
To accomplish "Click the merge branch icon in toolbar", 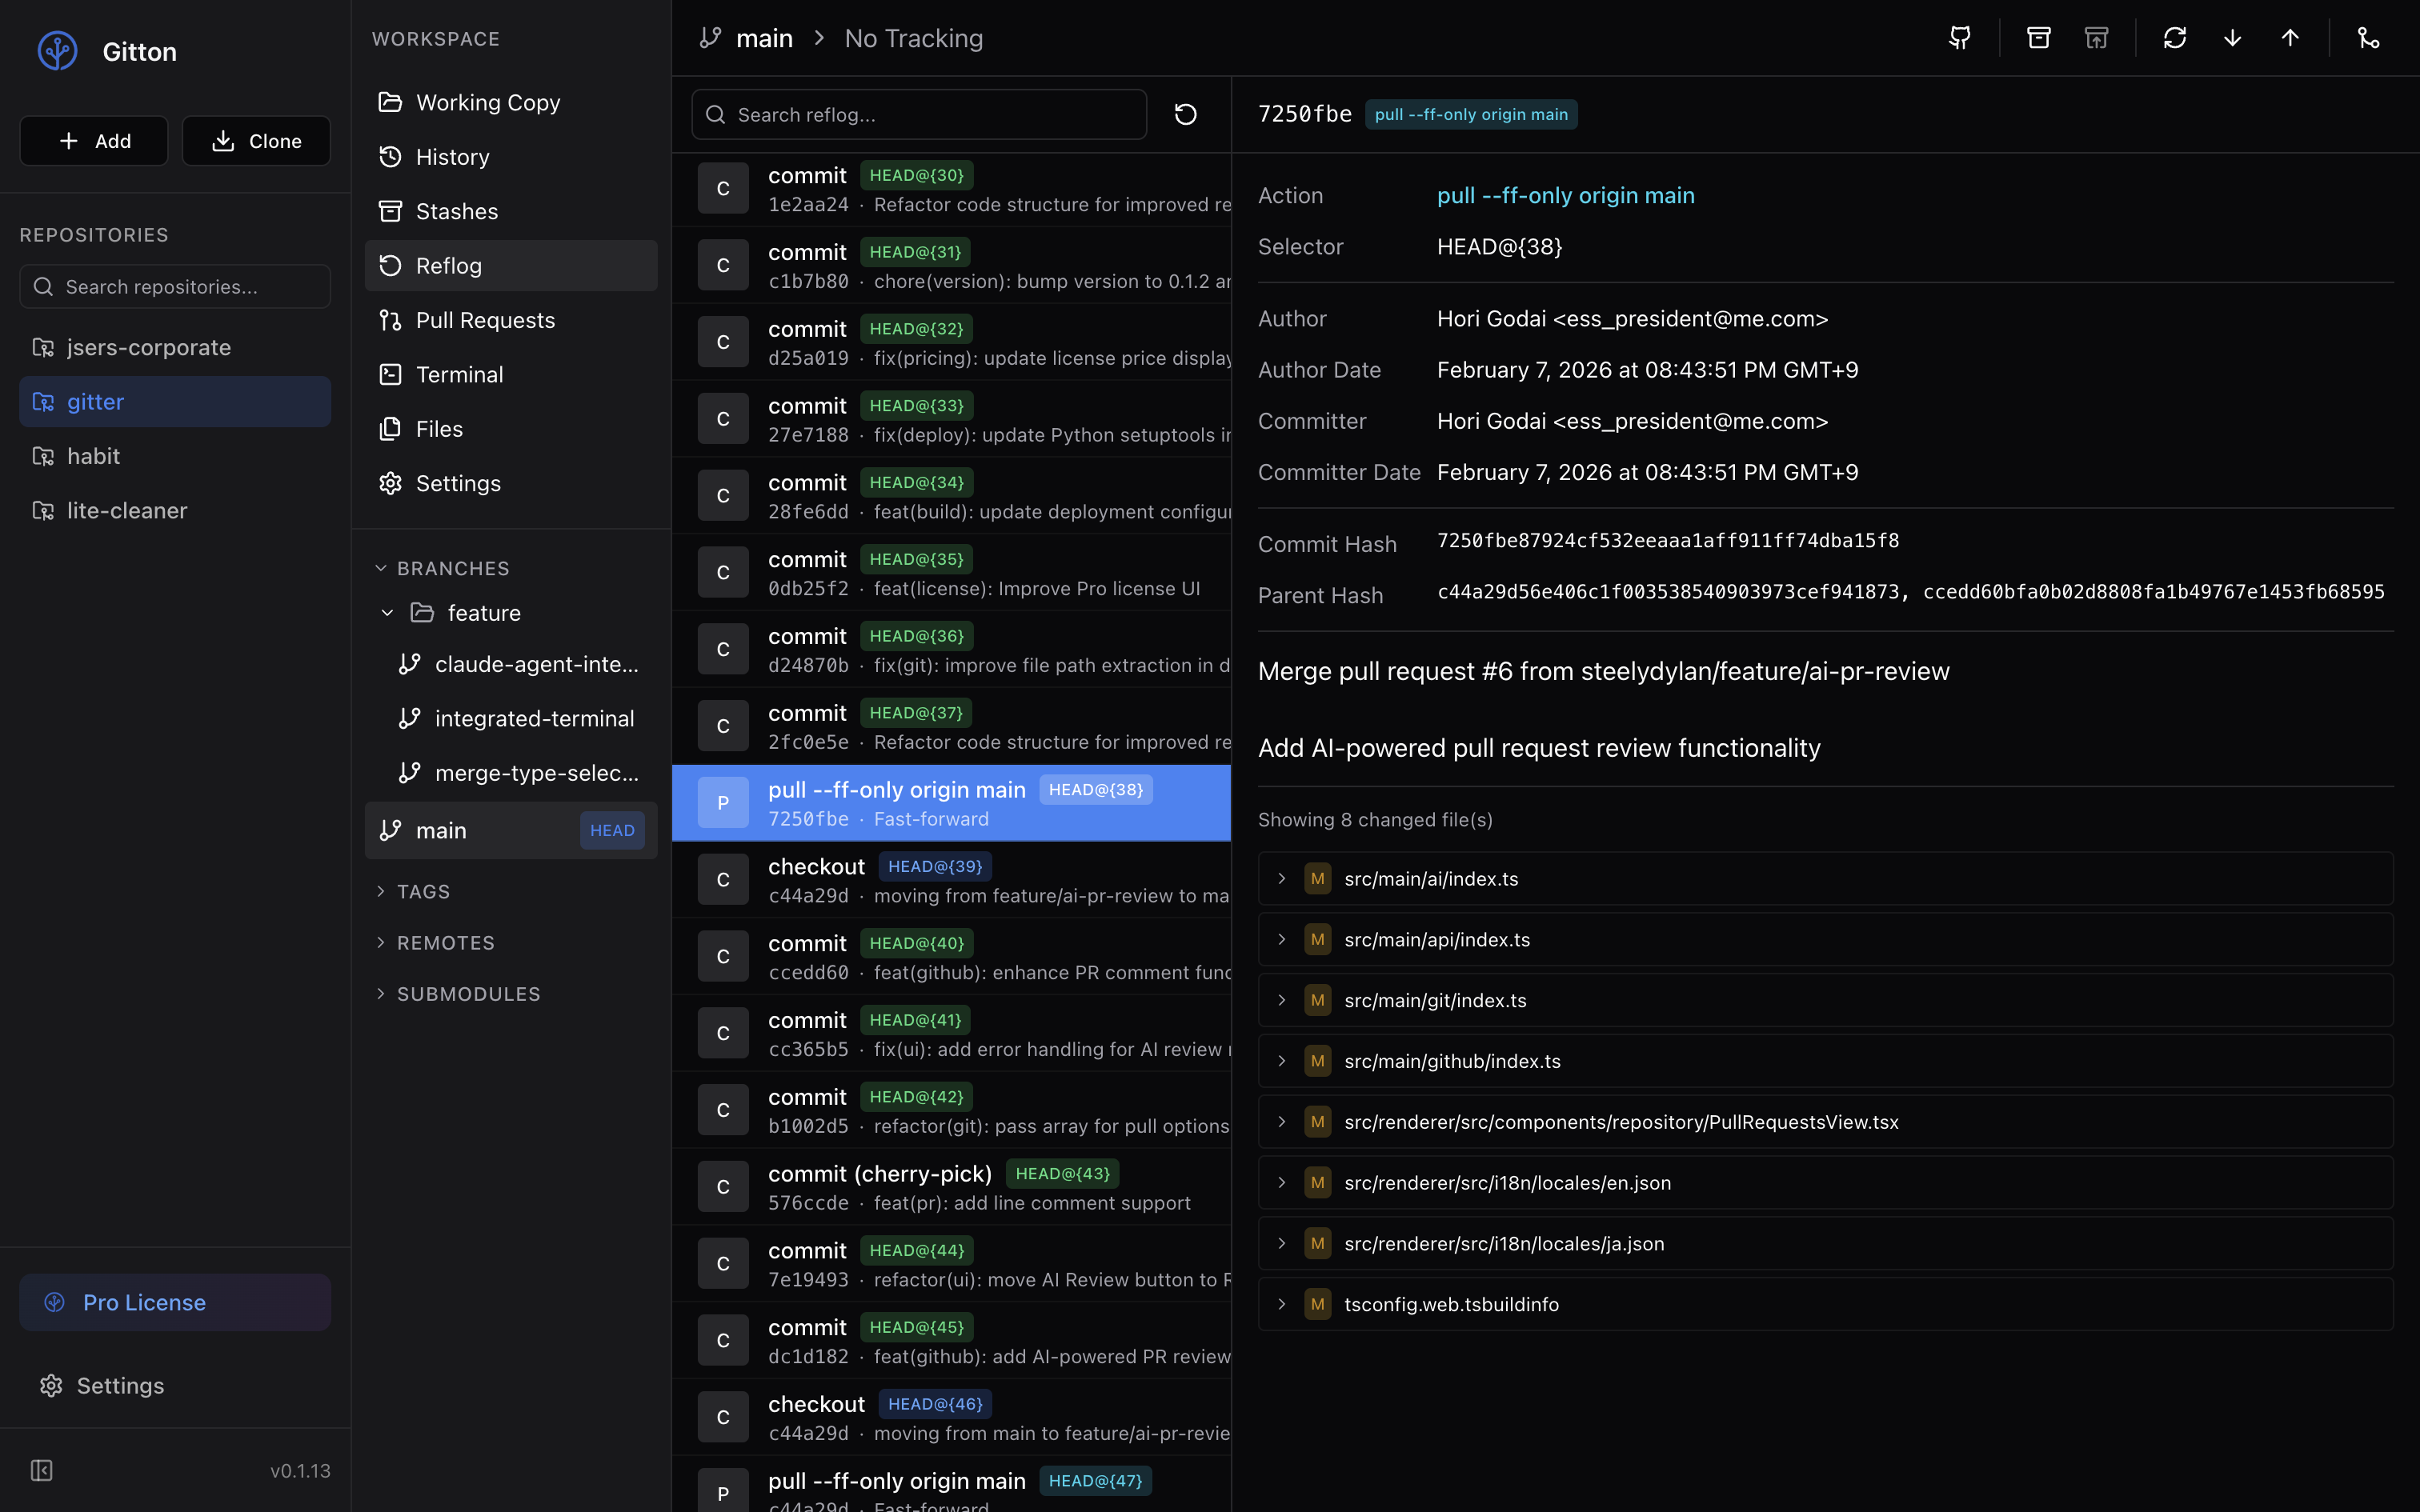I will pos(2368,38).
